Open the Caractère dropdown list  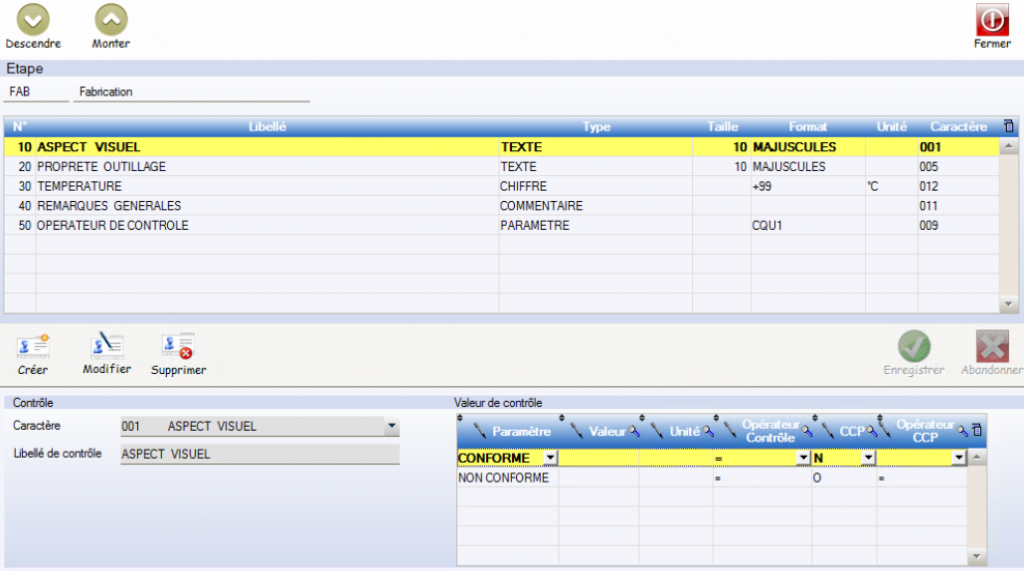tap(390, 427)
